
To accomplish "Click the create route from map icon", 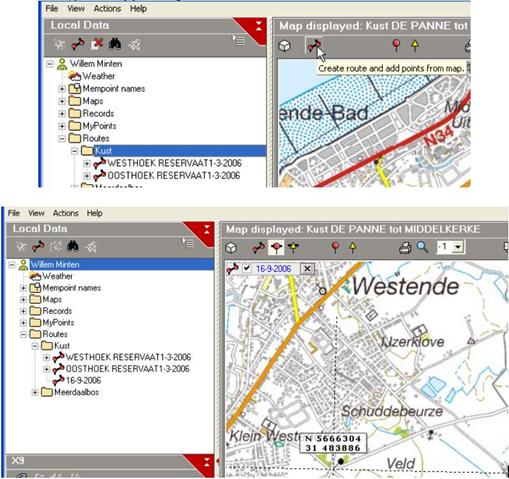I will click(x=314, y=45).
